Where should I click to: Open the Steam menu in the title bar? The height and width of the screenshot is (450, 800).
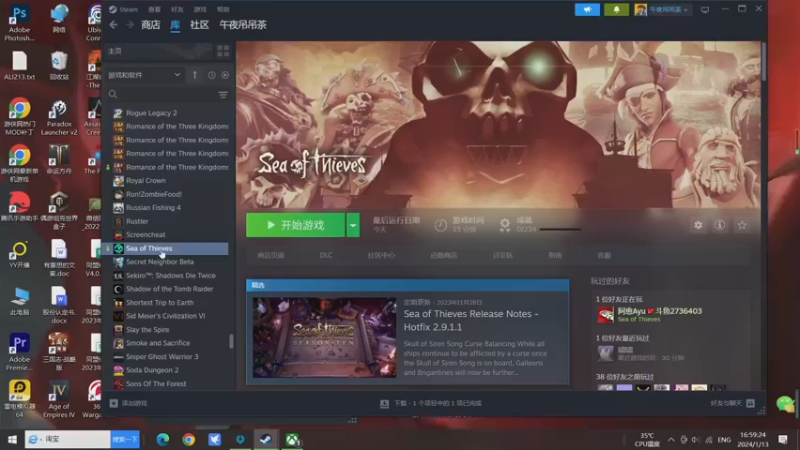pos(123,9)
